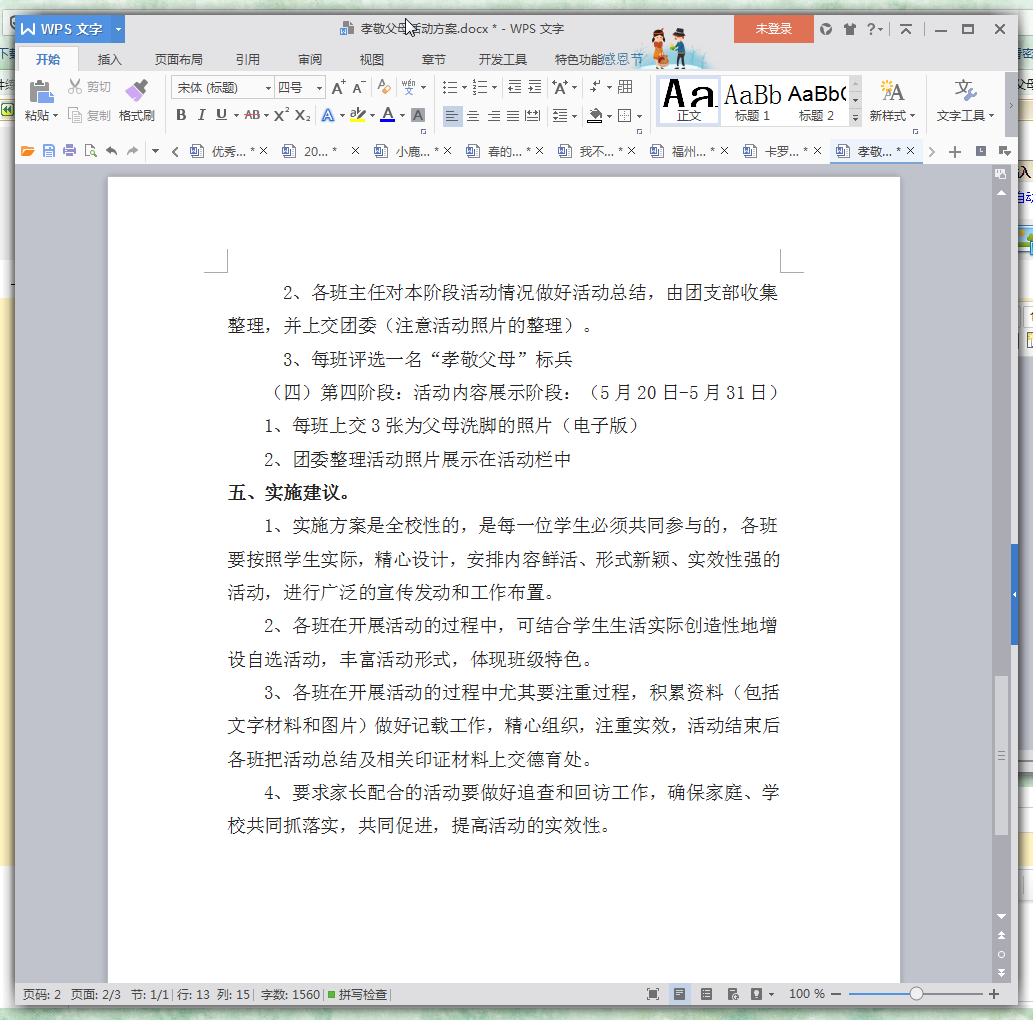Viewport: 1033px width, 1020px height.
Task: Click the Undo arrow
Action: pos(111,151)
